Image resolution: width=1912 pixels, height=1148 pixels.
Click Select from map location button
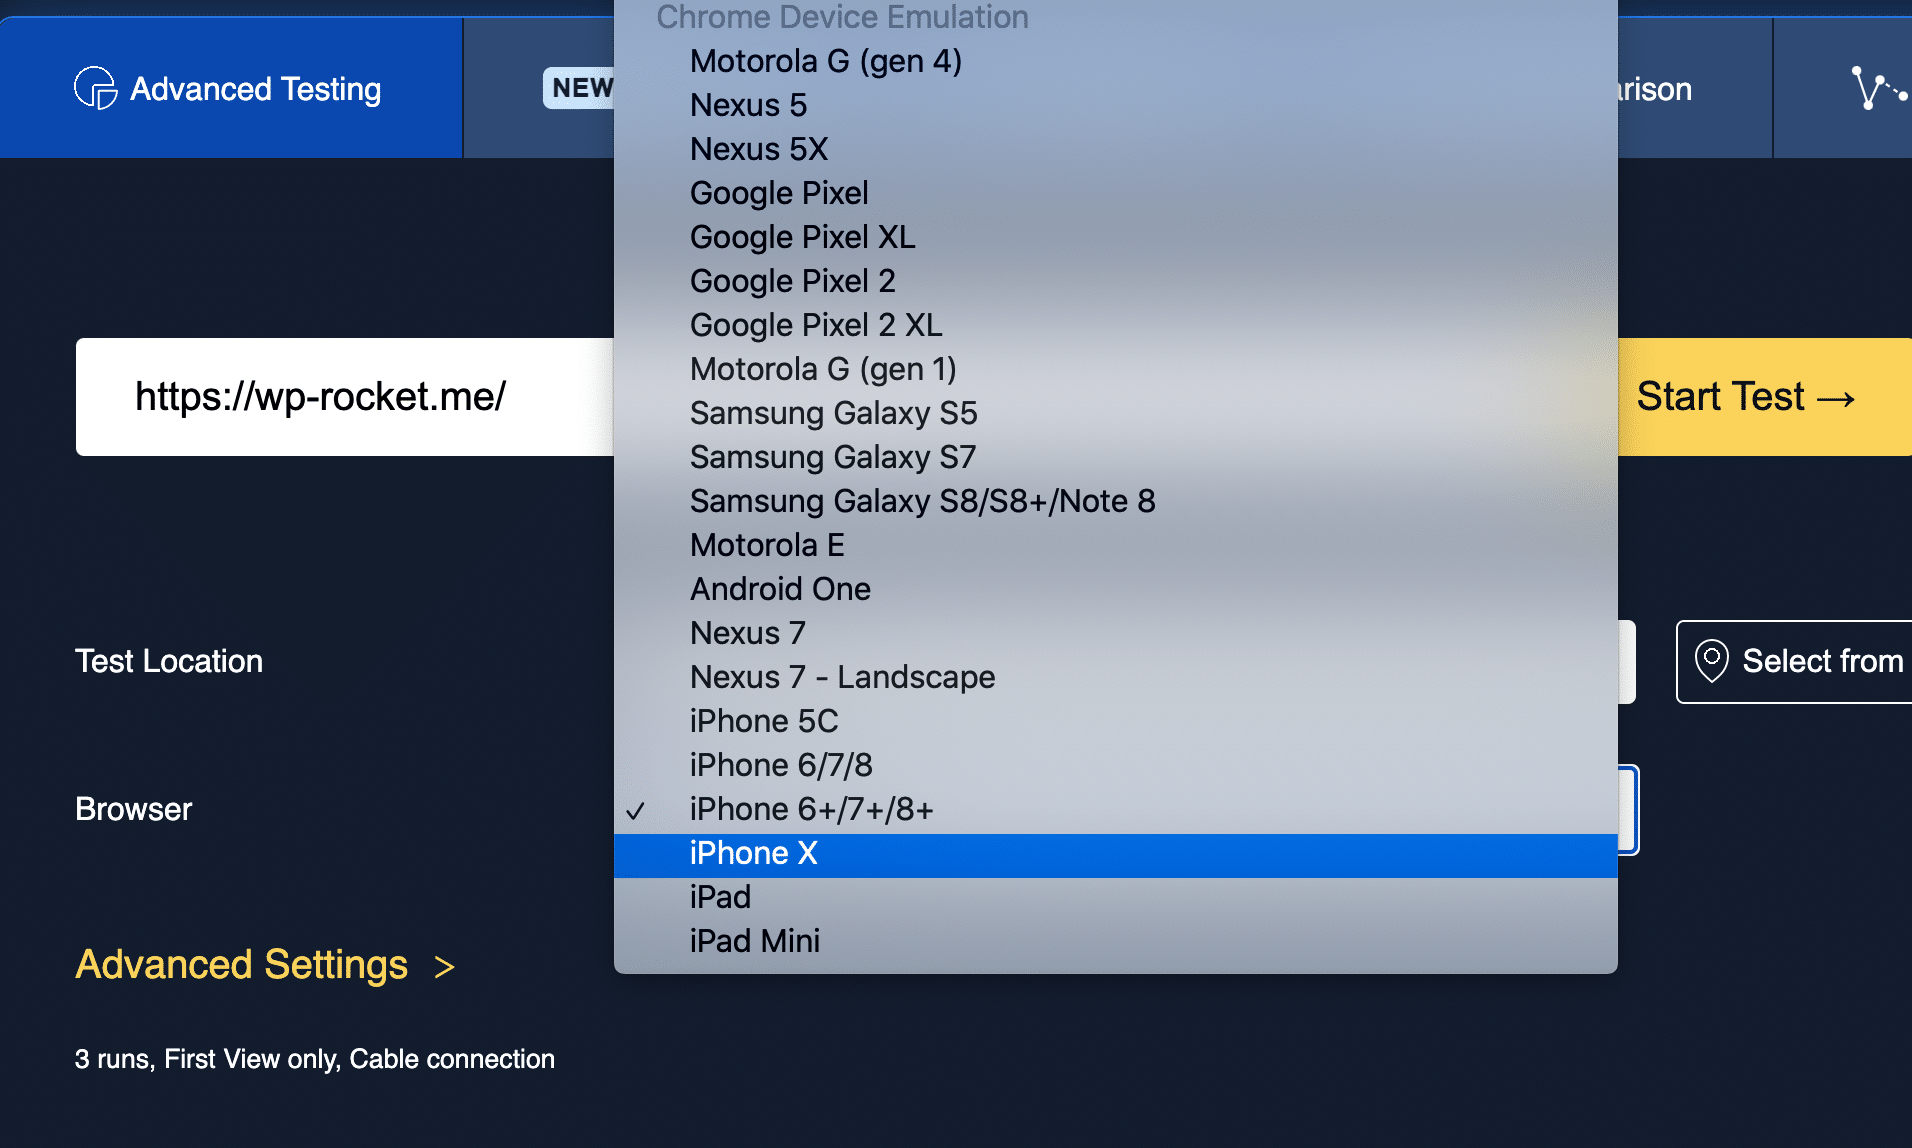tap(1794, 661)
